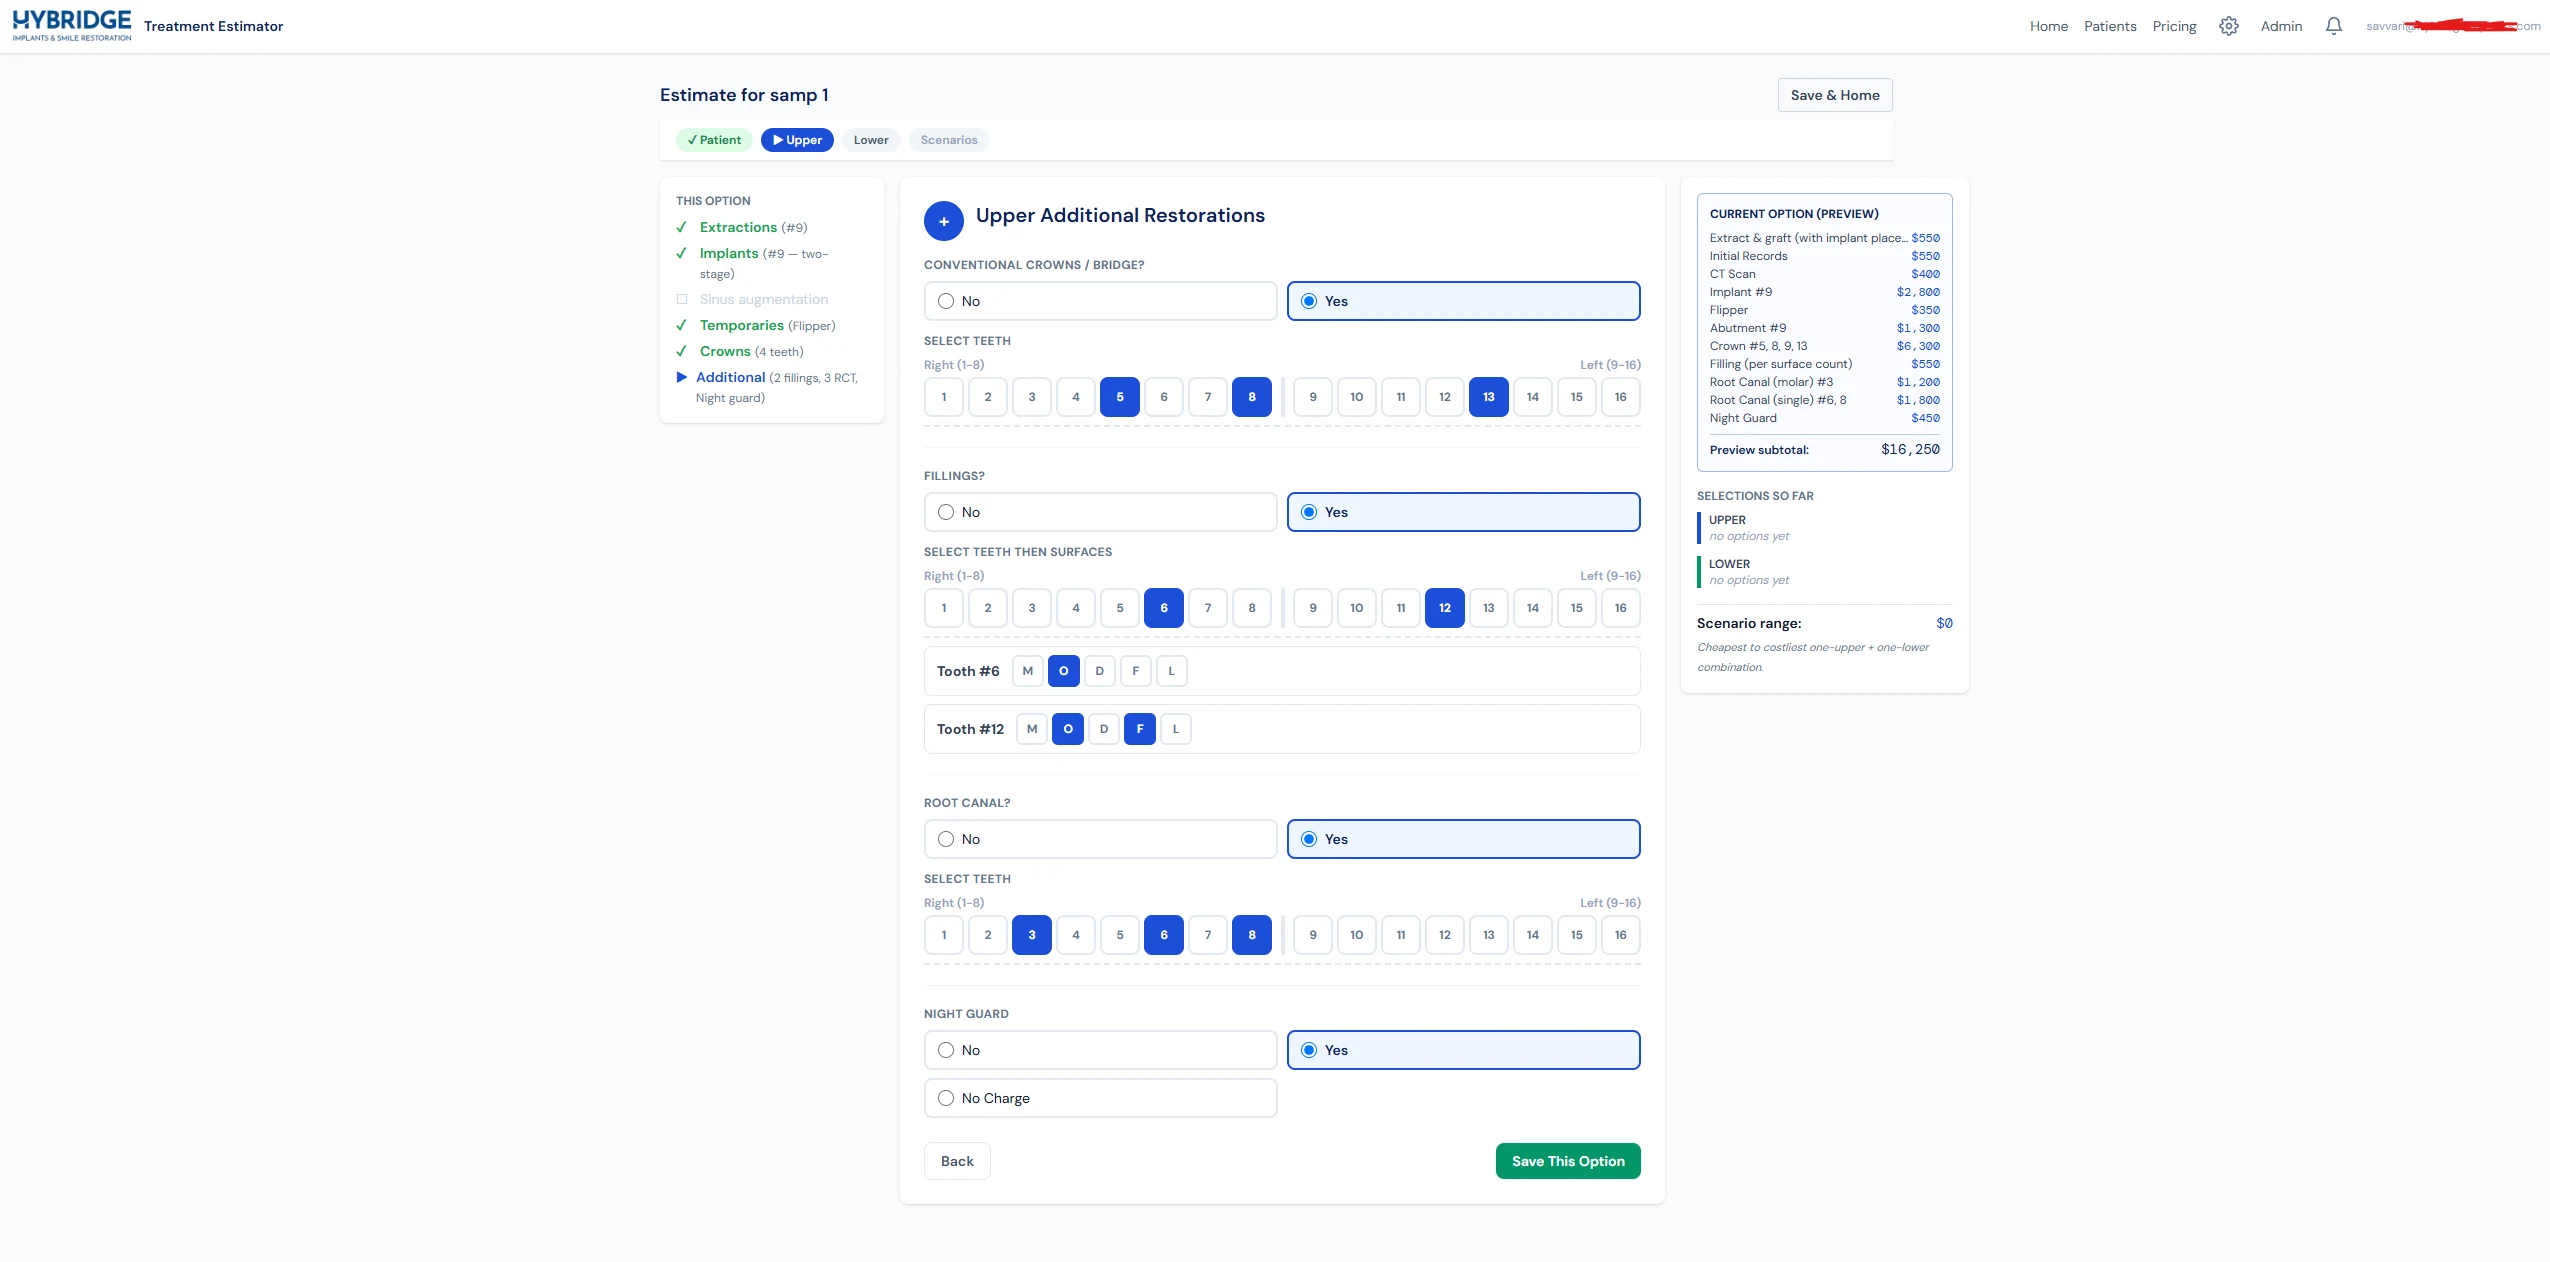
Task: Click the blue plus icon beside Upper Additional Restorations
Action: tap(943, 221)
